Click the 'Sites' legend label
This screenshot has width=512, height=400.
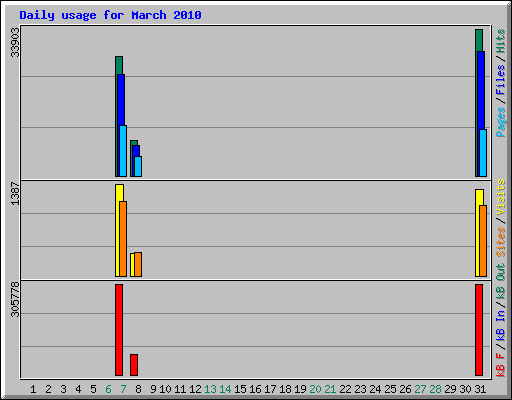[501, 242]
